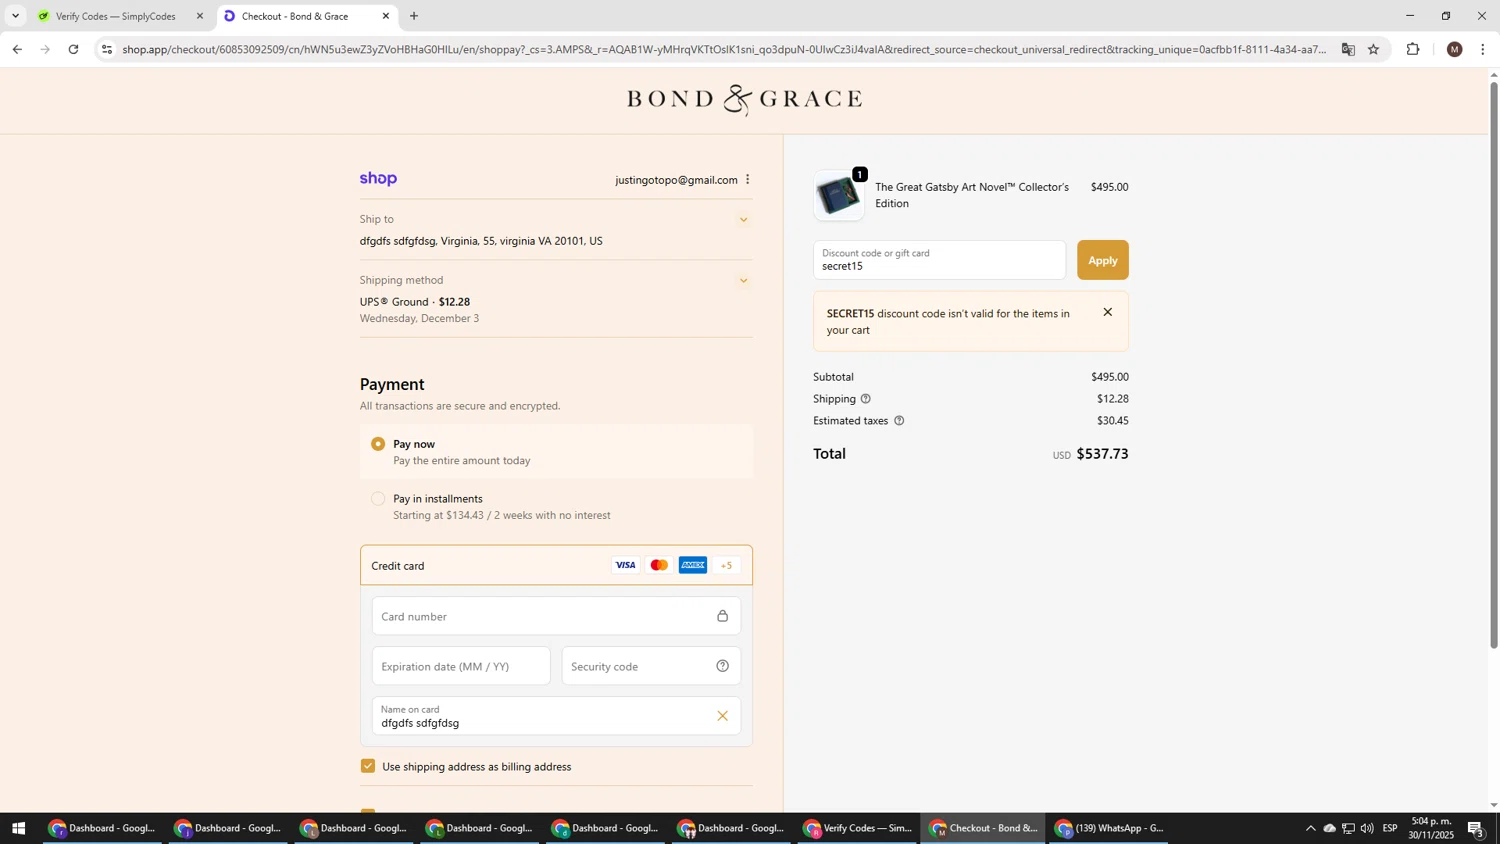This screenshot has height=844, width=1500.
Task: Open the translate page icon
Action: pos(1347,49)
